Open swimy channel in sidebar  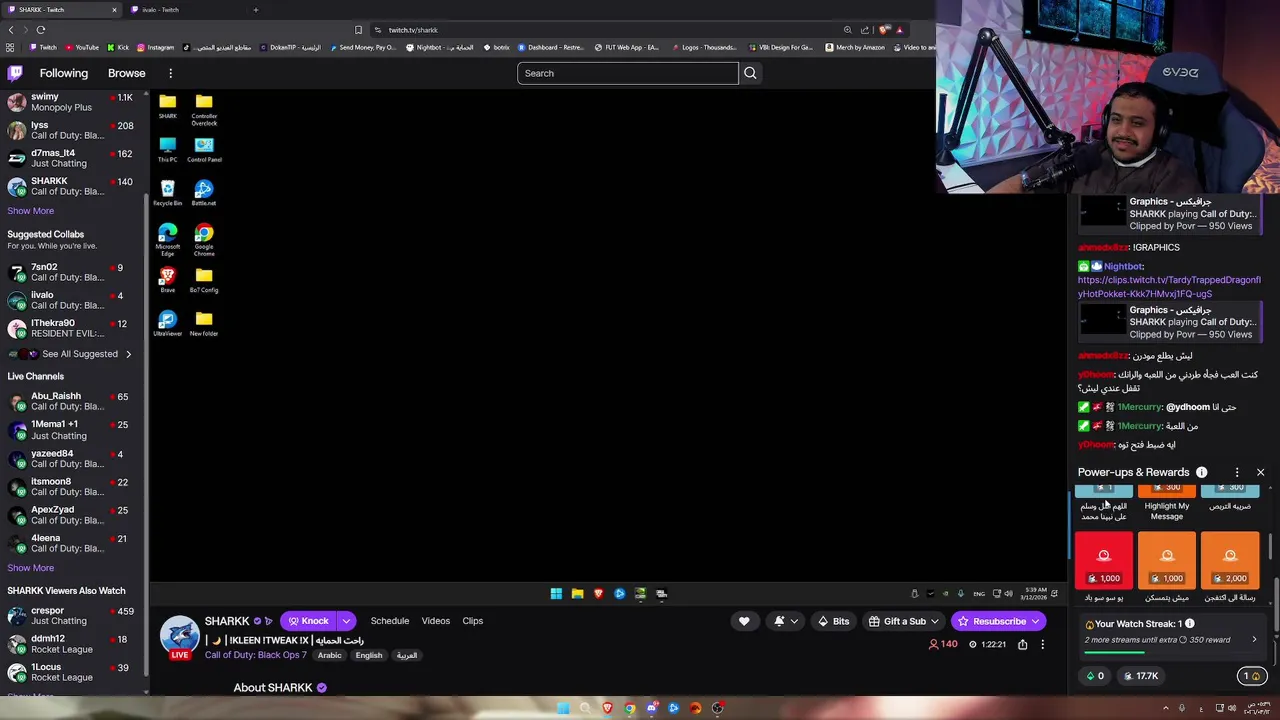[72, 102]
